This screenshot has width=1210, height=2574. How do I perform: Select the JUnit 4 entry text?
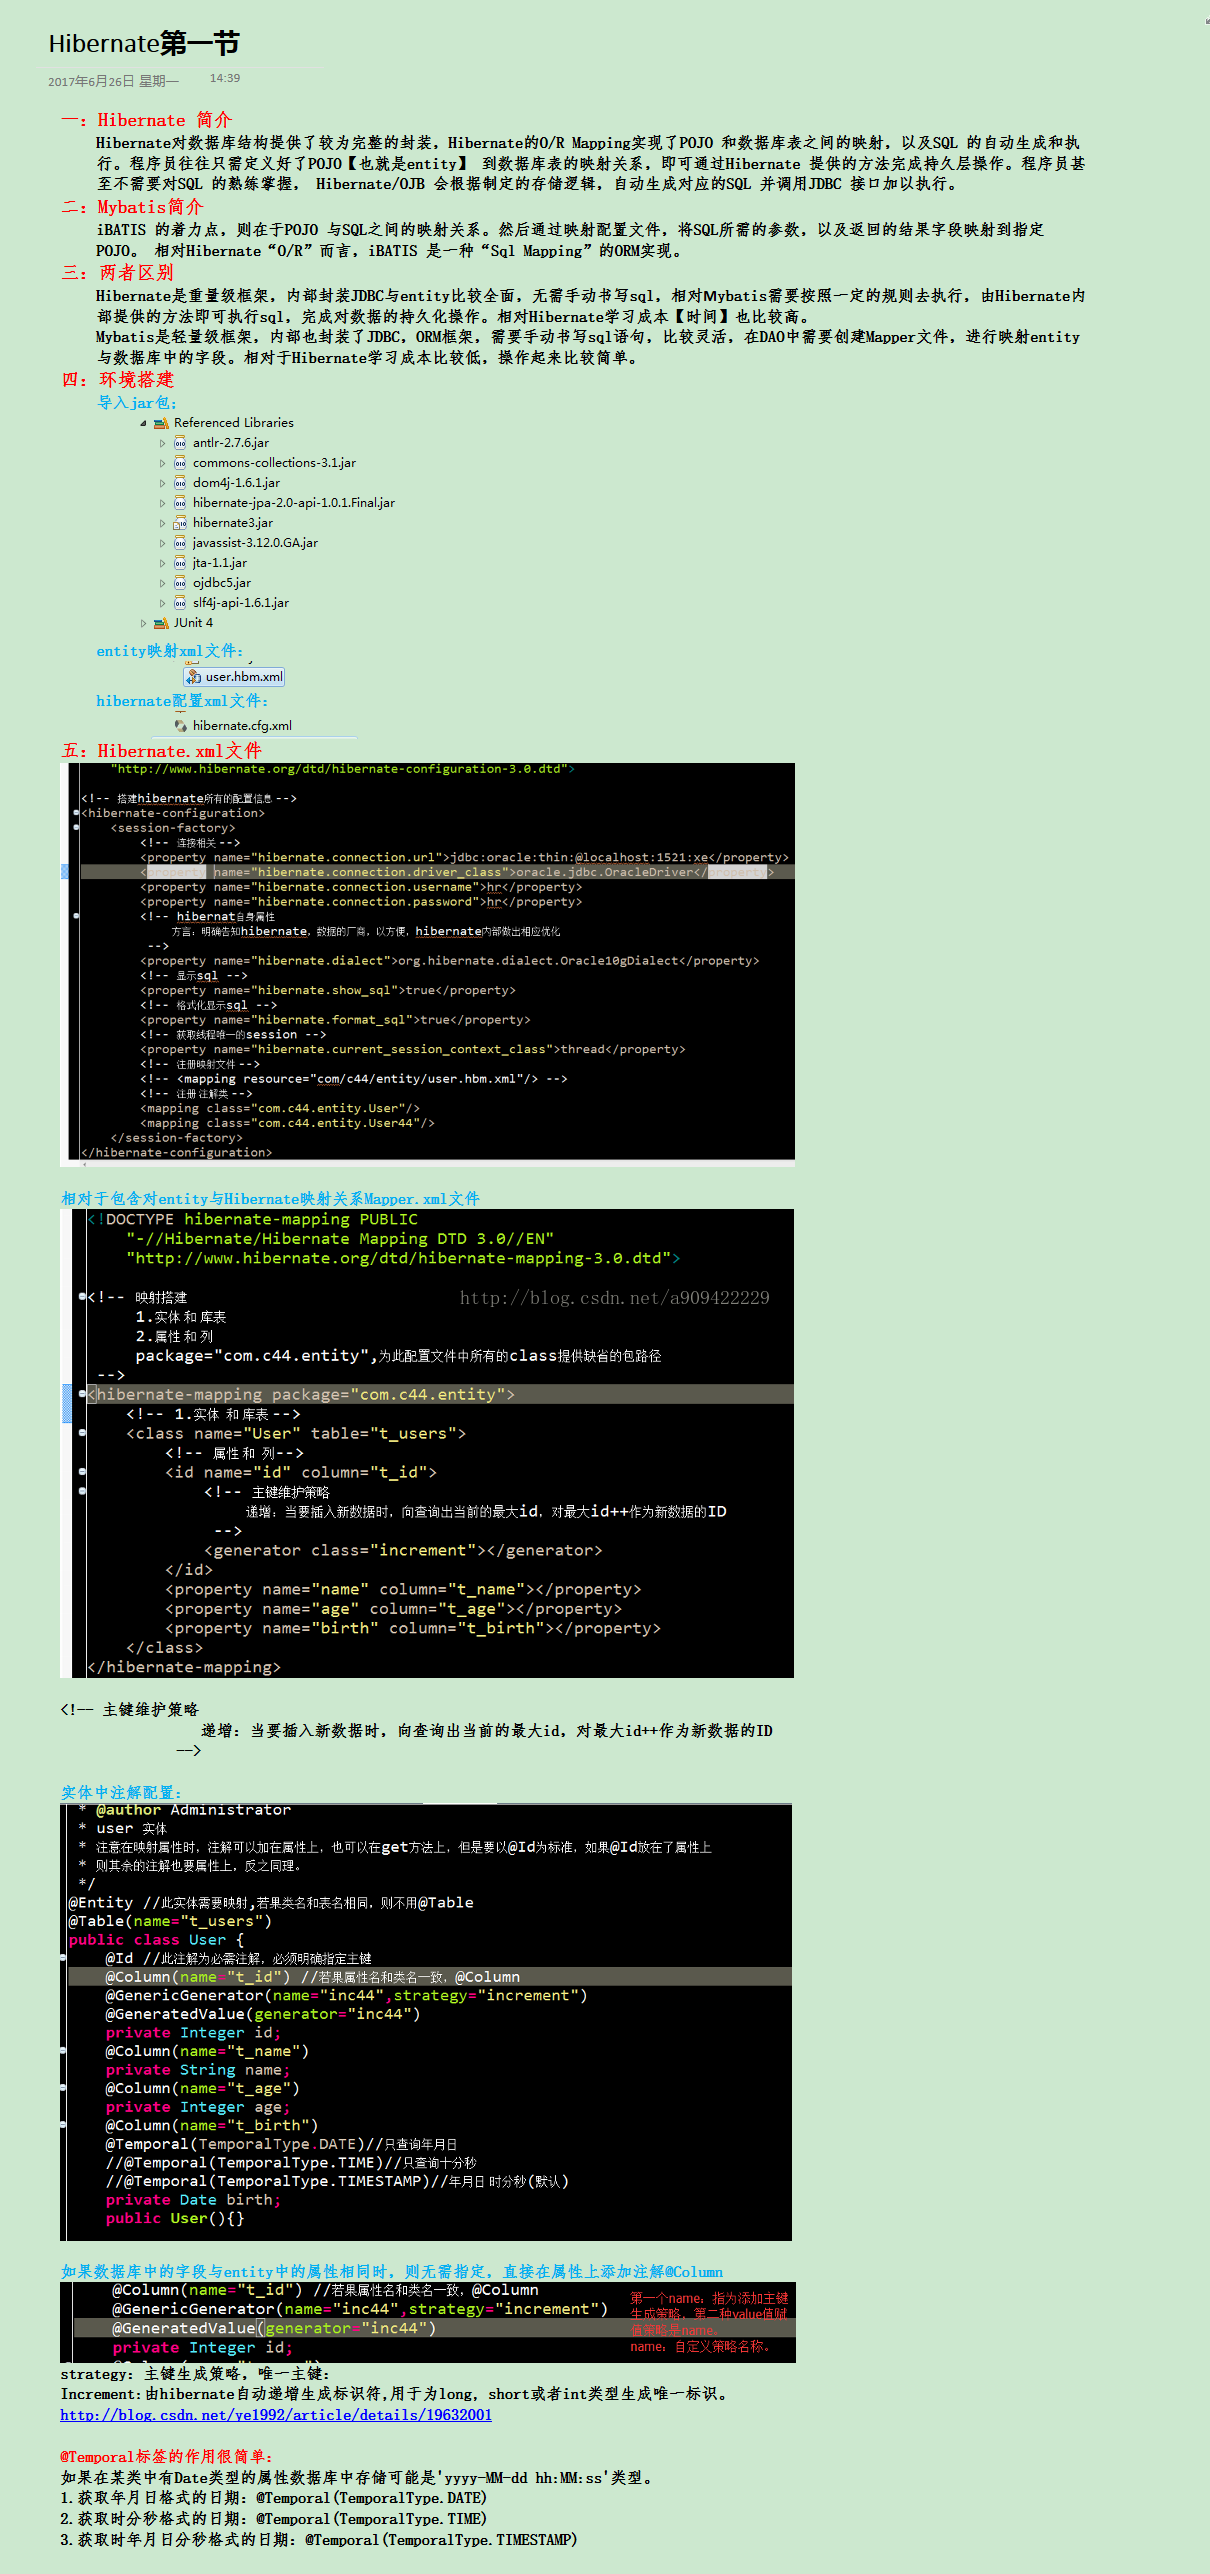[x=193, y=623]
